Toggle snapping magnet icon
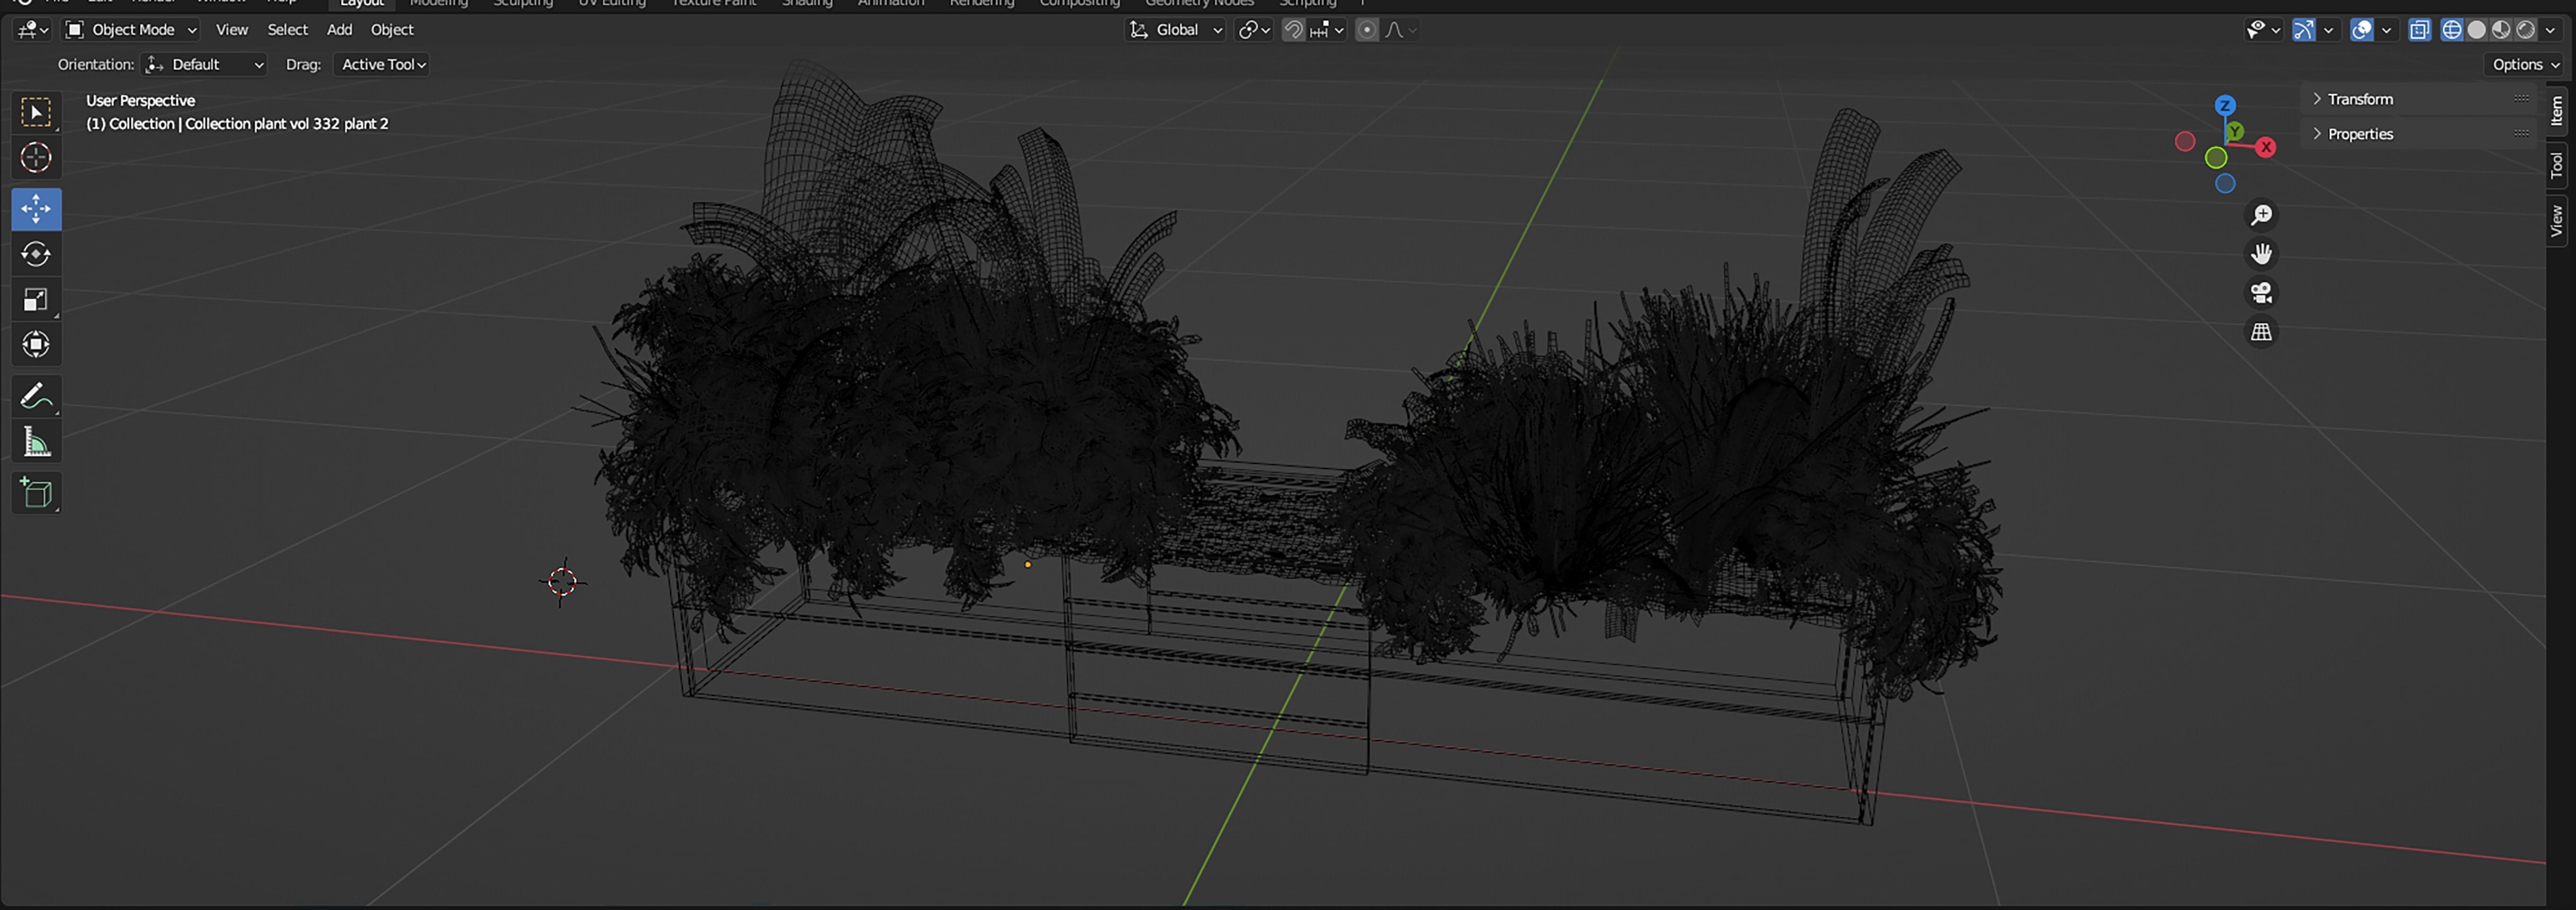2576x910 pixels. [x=1293, y=30]
